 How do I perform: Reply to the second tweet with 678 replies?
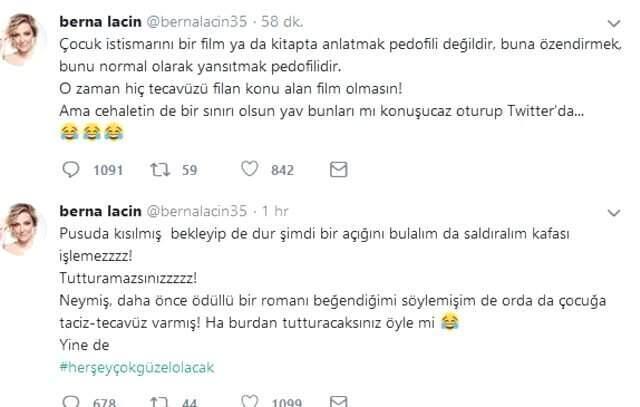pos(70,400)
